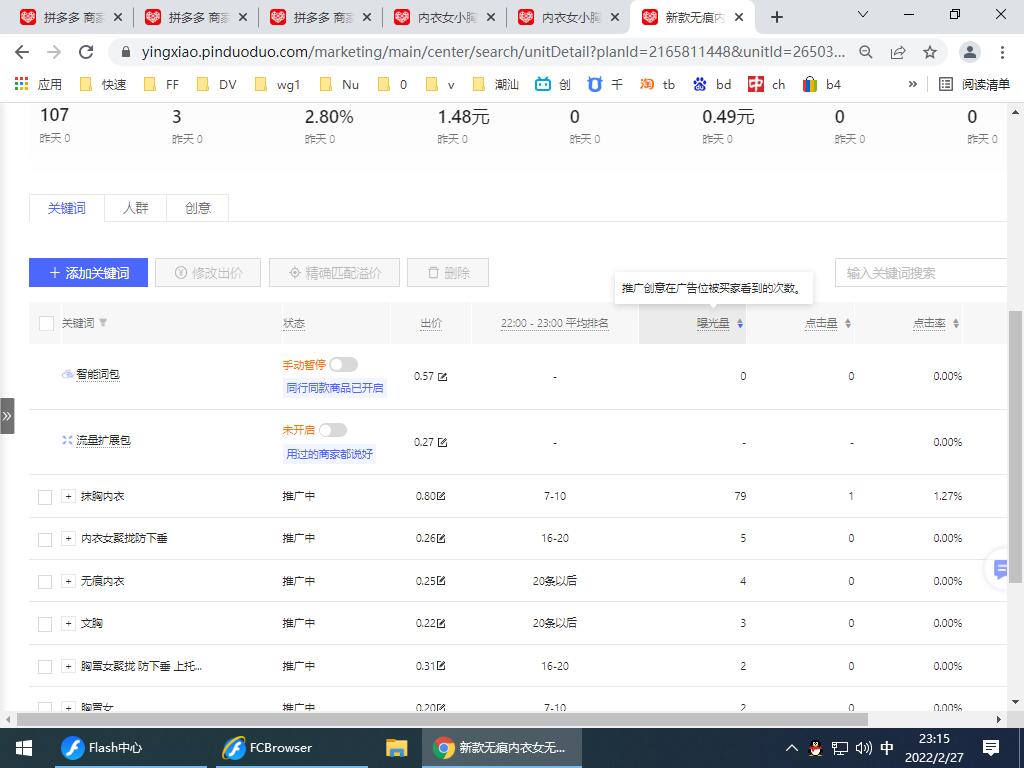Show more bookmarks chevron
The width and height of the screenshot is (1024, 768).
(912, 84)
